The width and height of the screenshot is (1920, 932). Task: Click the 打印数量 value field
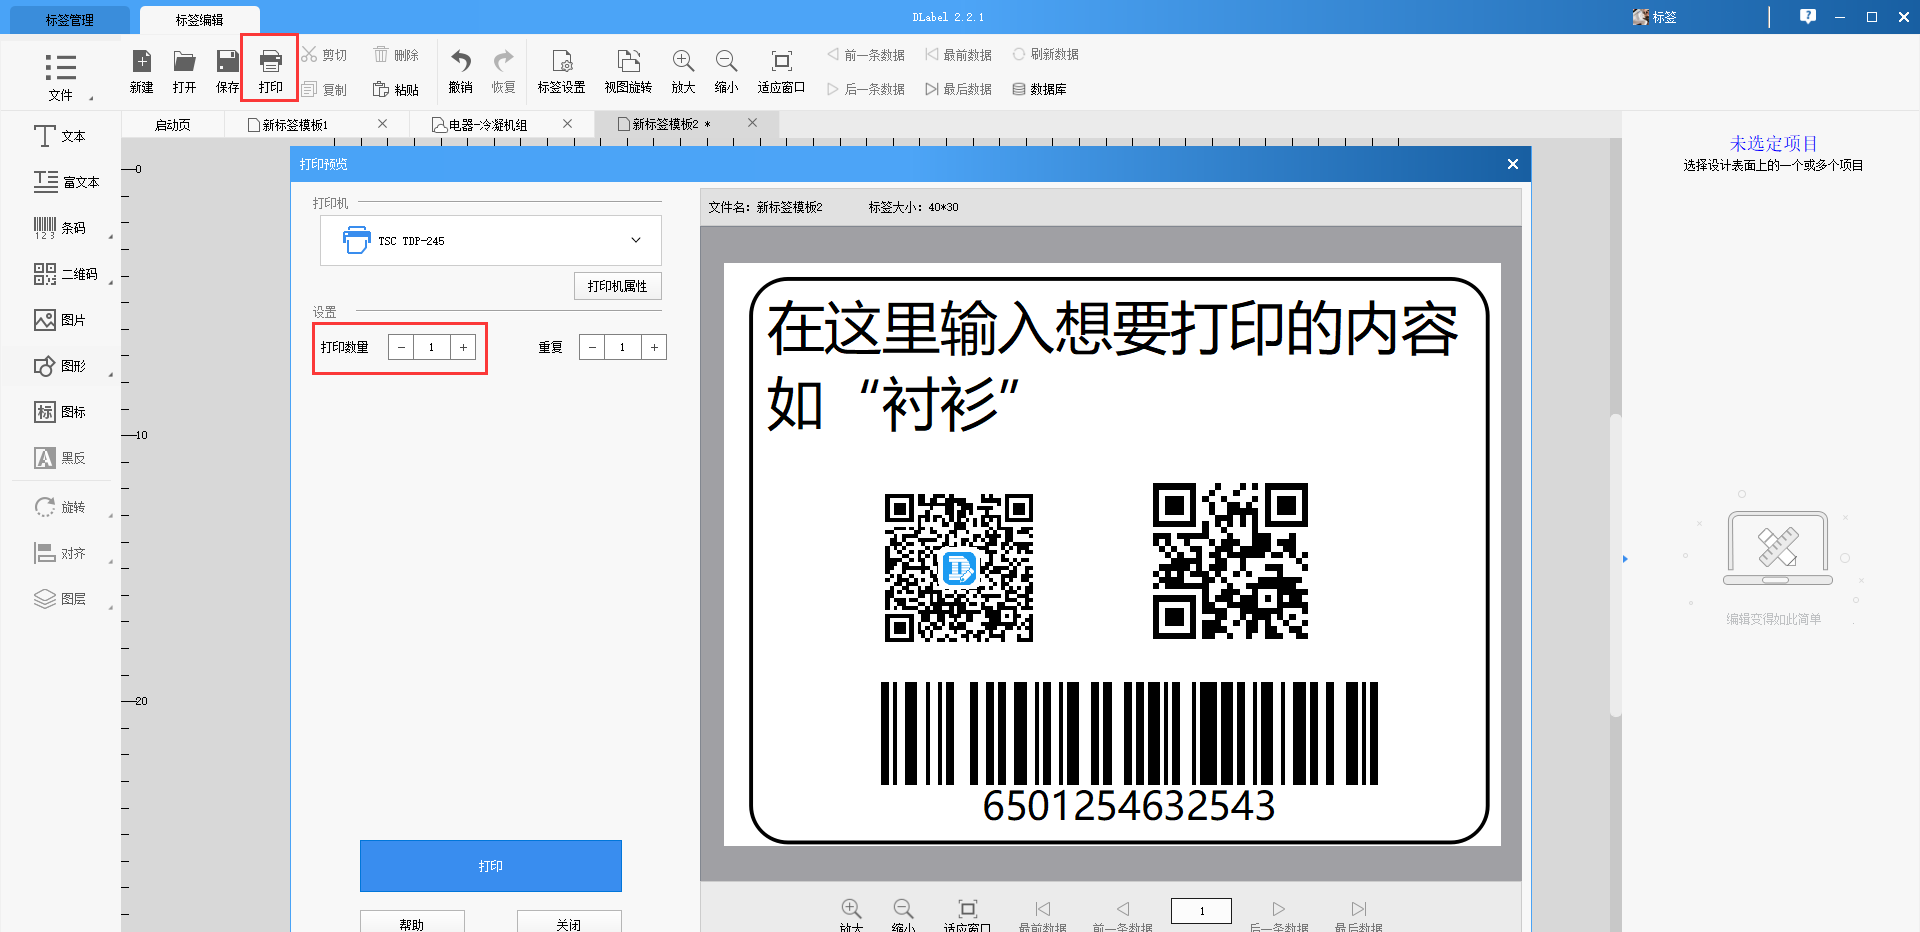[x=431, y=347]
